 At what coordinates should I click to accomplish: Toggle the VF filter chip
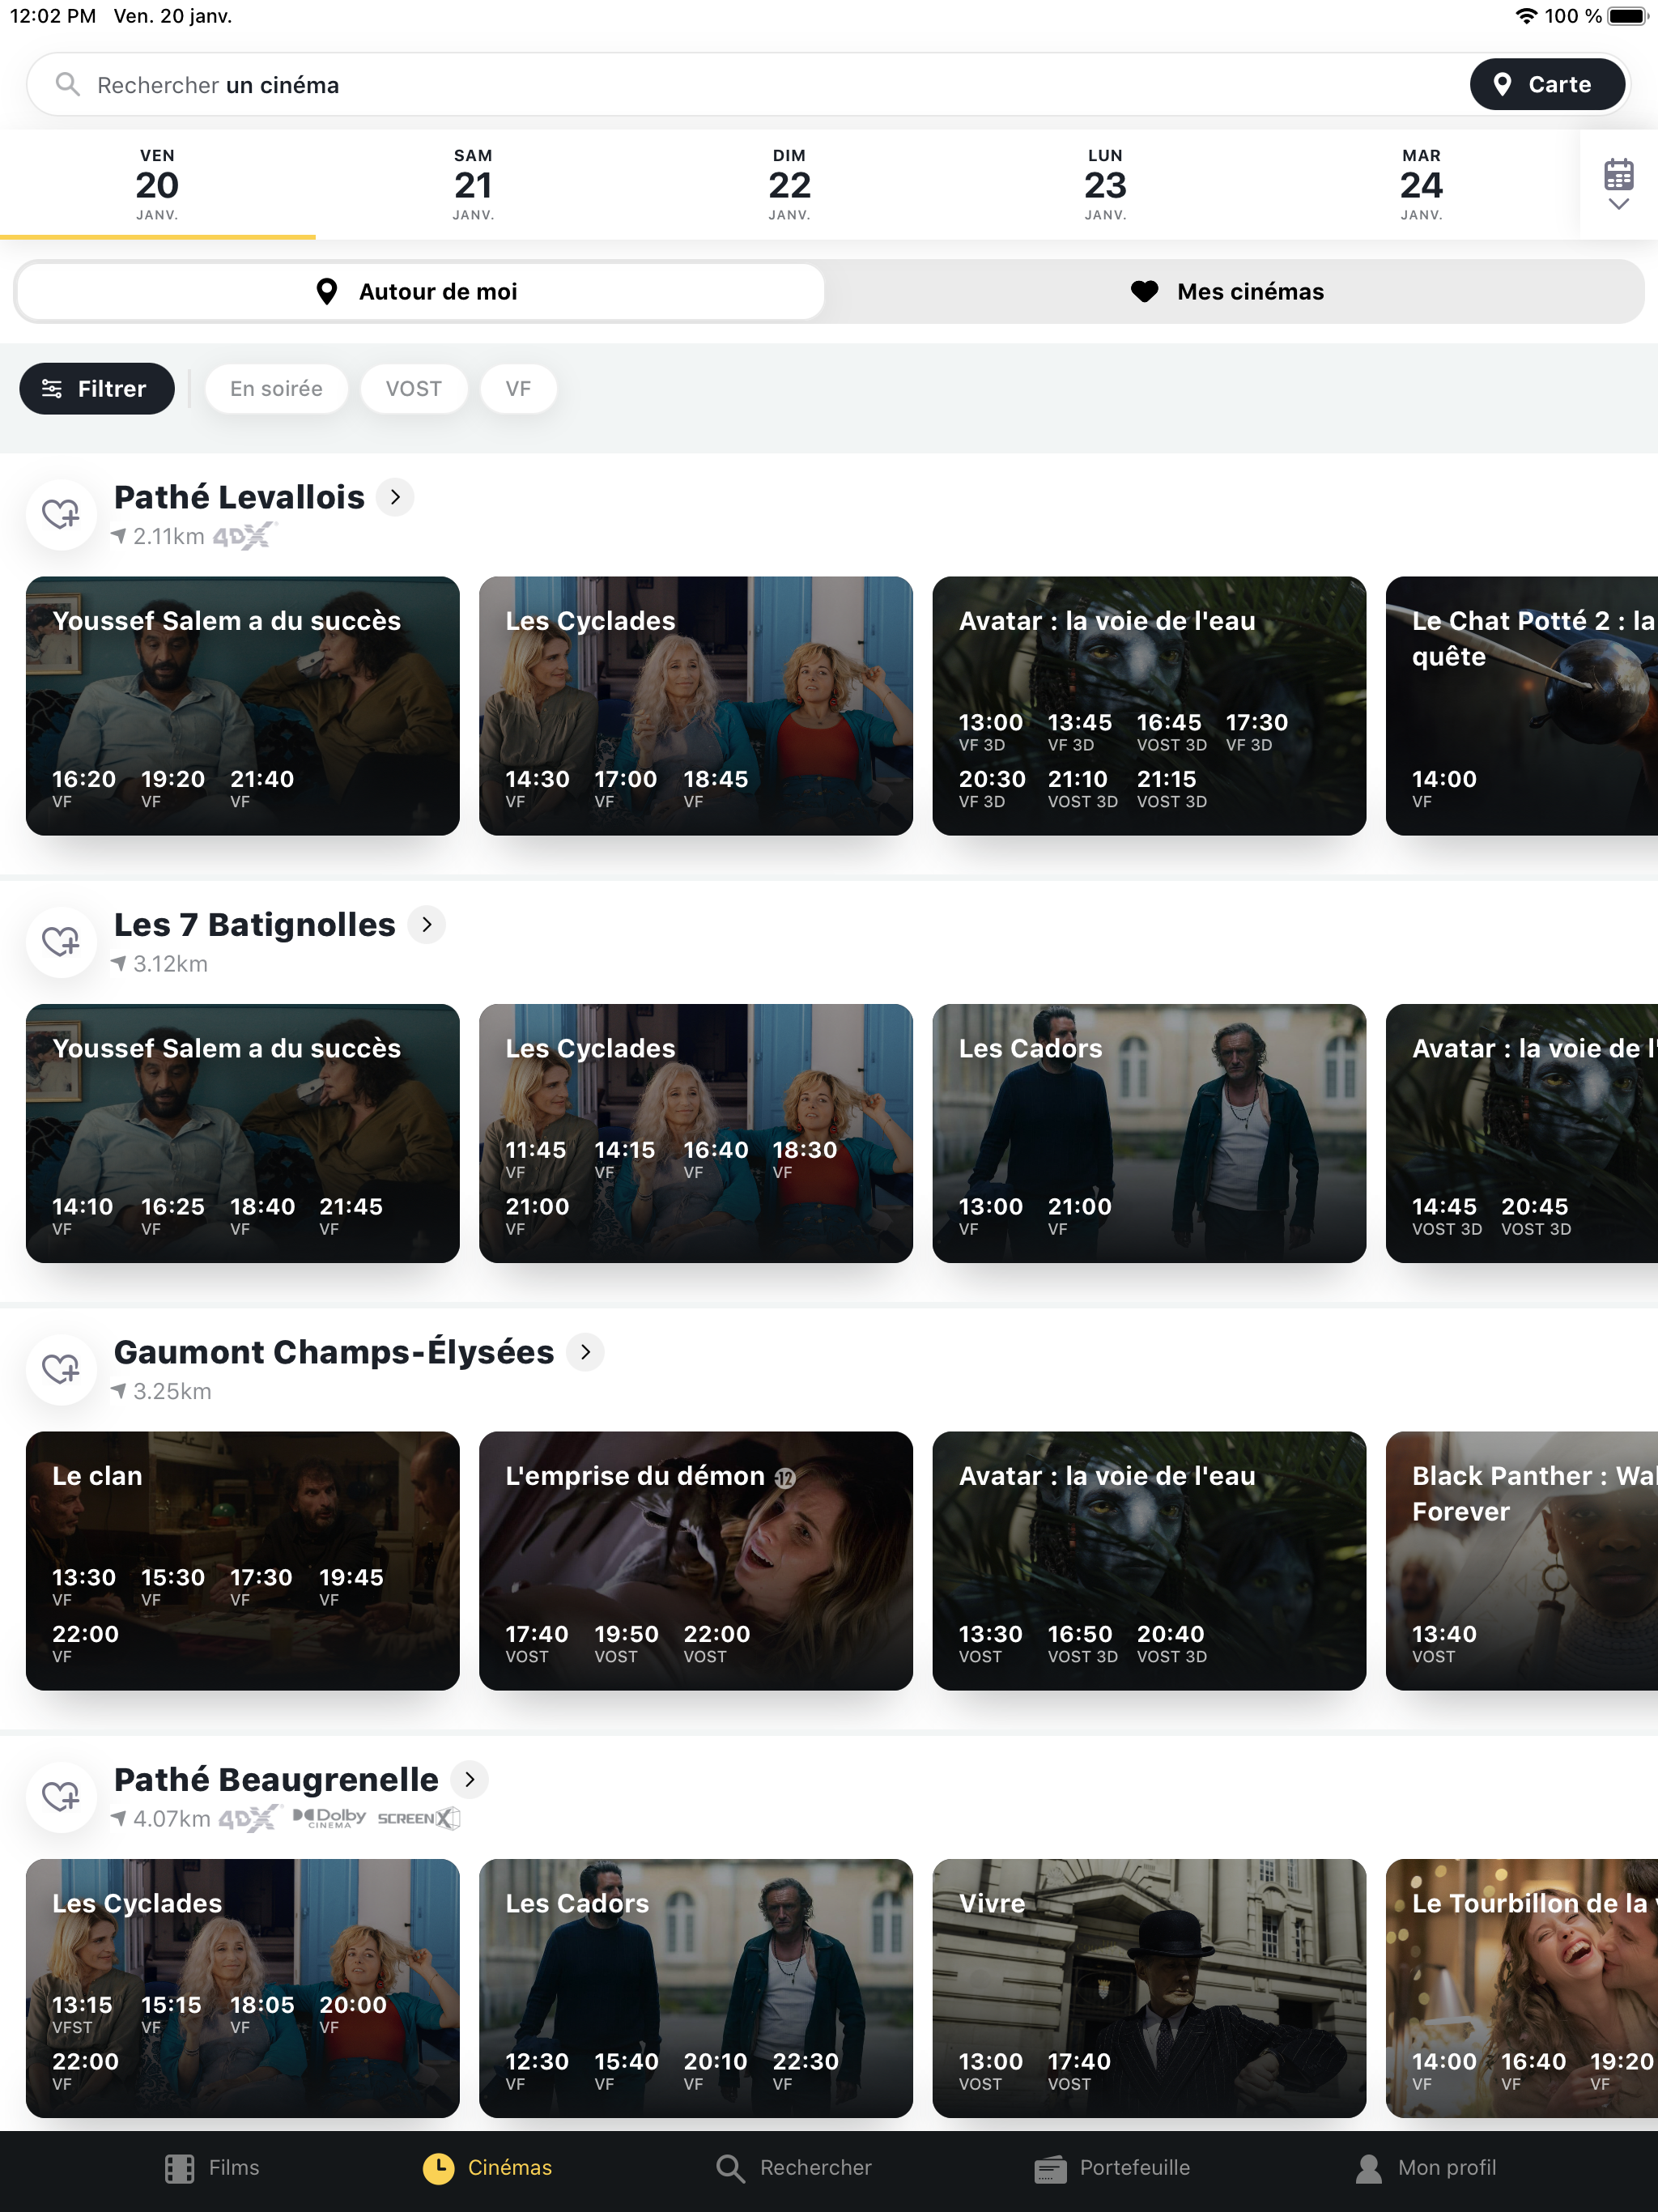(518, 389)
